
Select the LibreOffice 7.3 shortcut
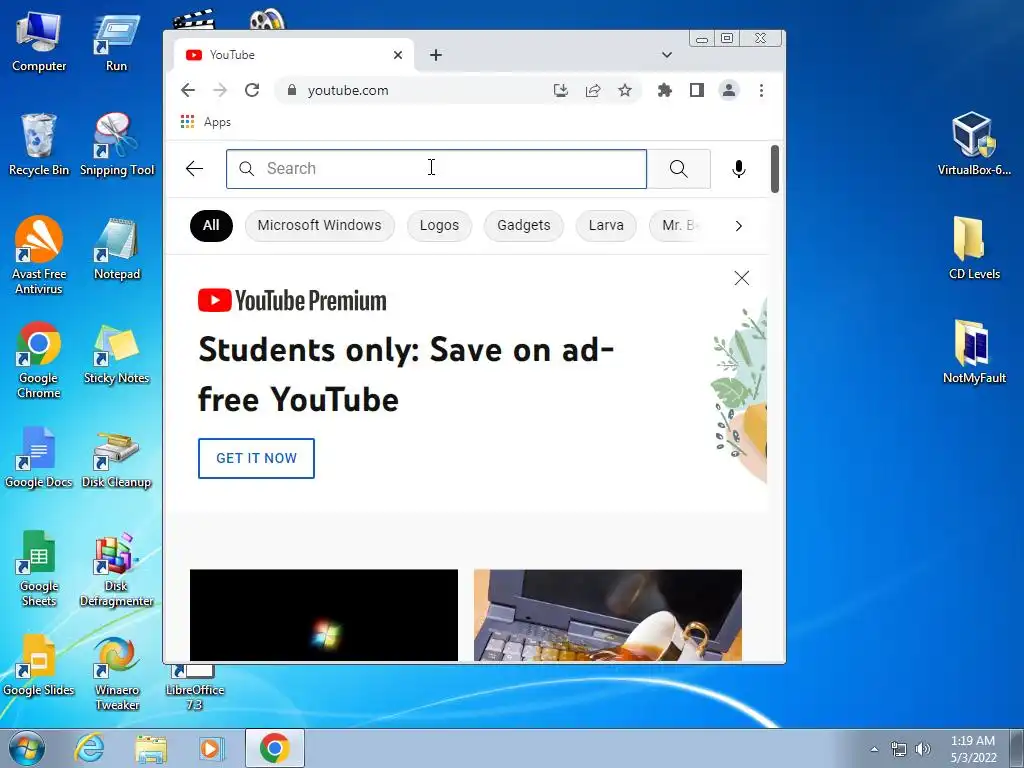(x=195, y=687)
